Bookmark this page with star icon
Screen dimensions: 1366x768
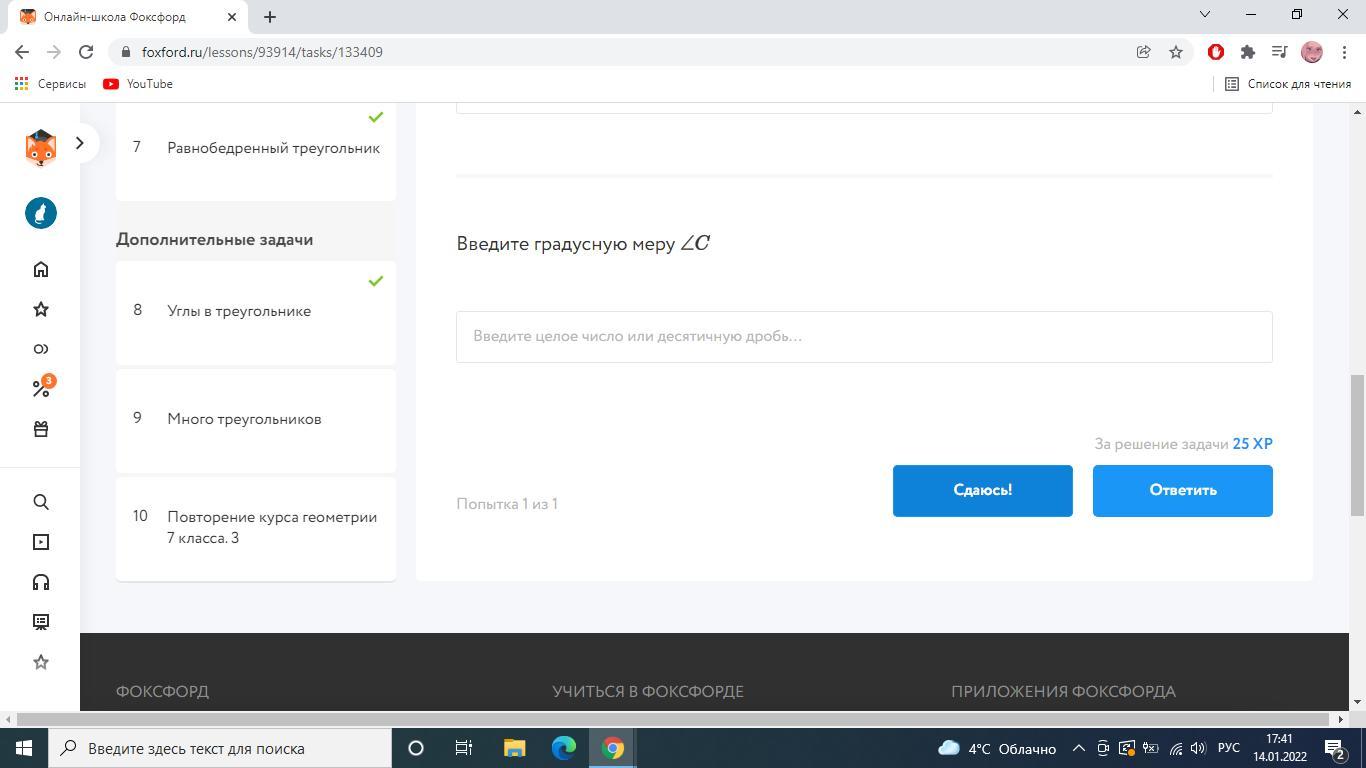coord(1176,52)
